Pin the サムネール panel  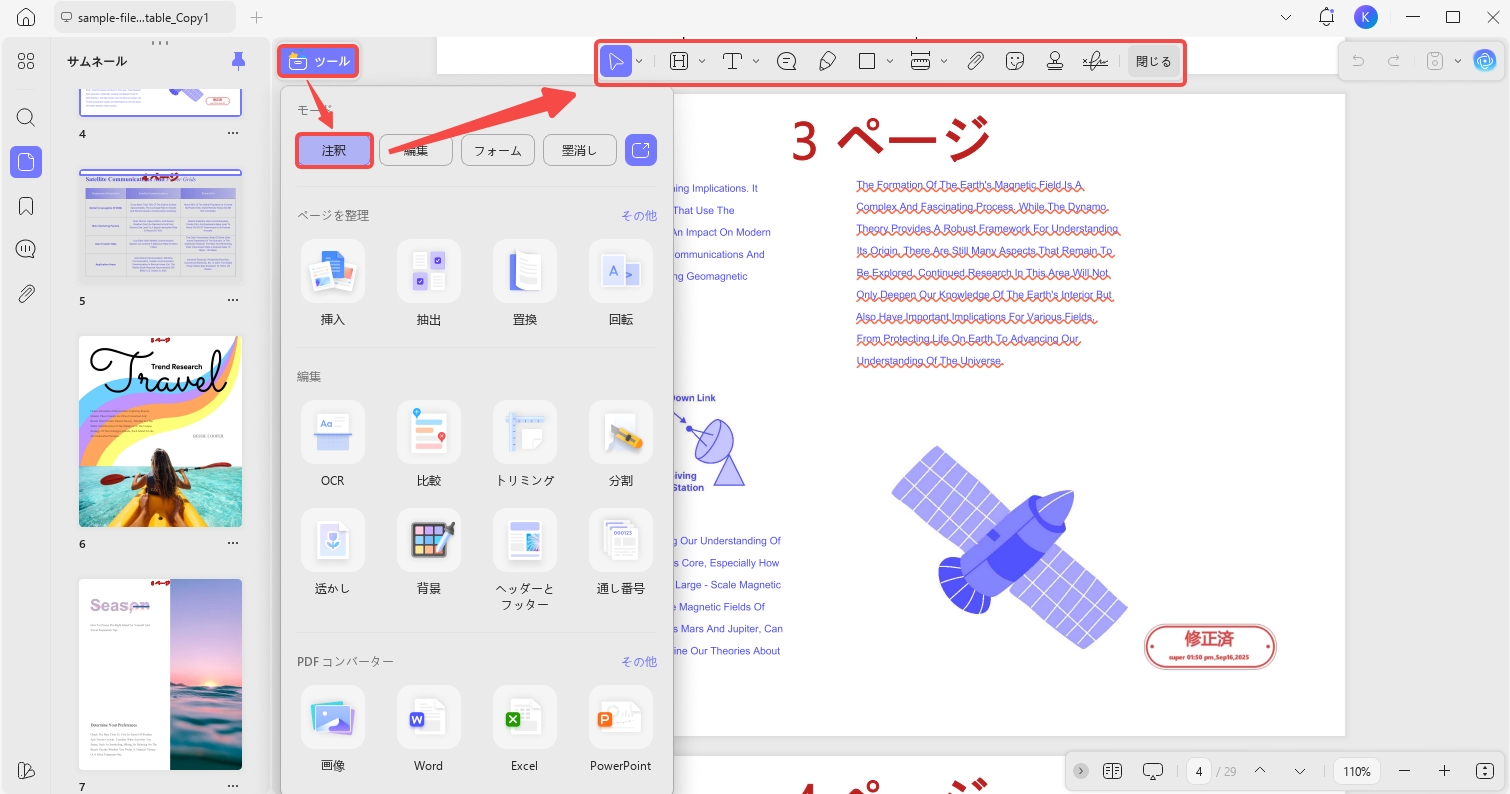coord(238,61)
